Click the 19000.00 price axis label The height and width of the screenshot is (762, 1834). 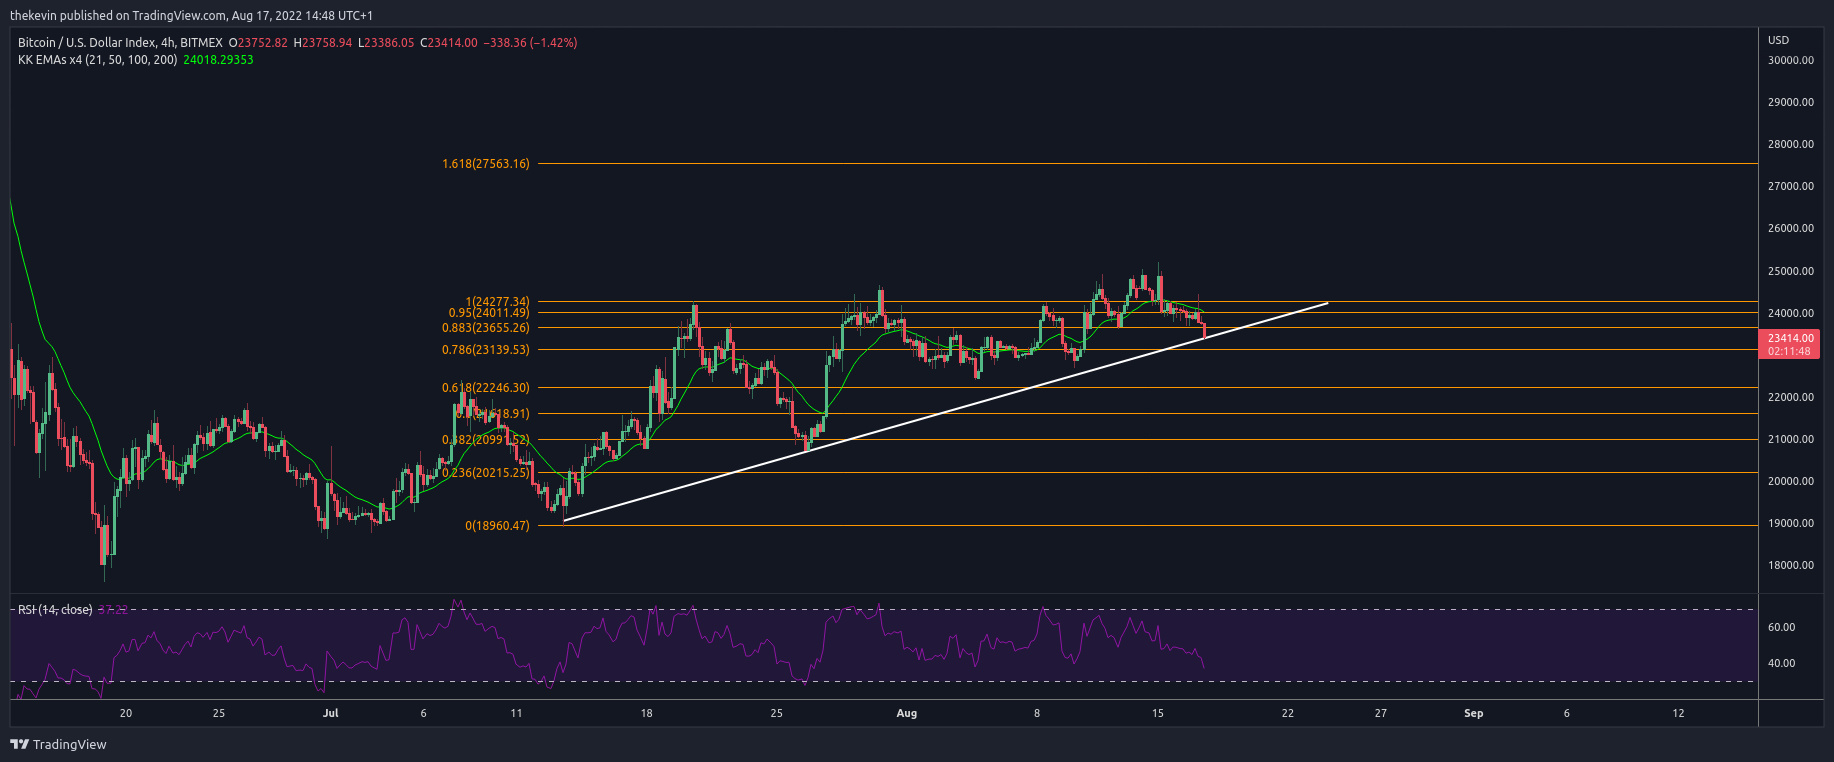point(1790,523)
